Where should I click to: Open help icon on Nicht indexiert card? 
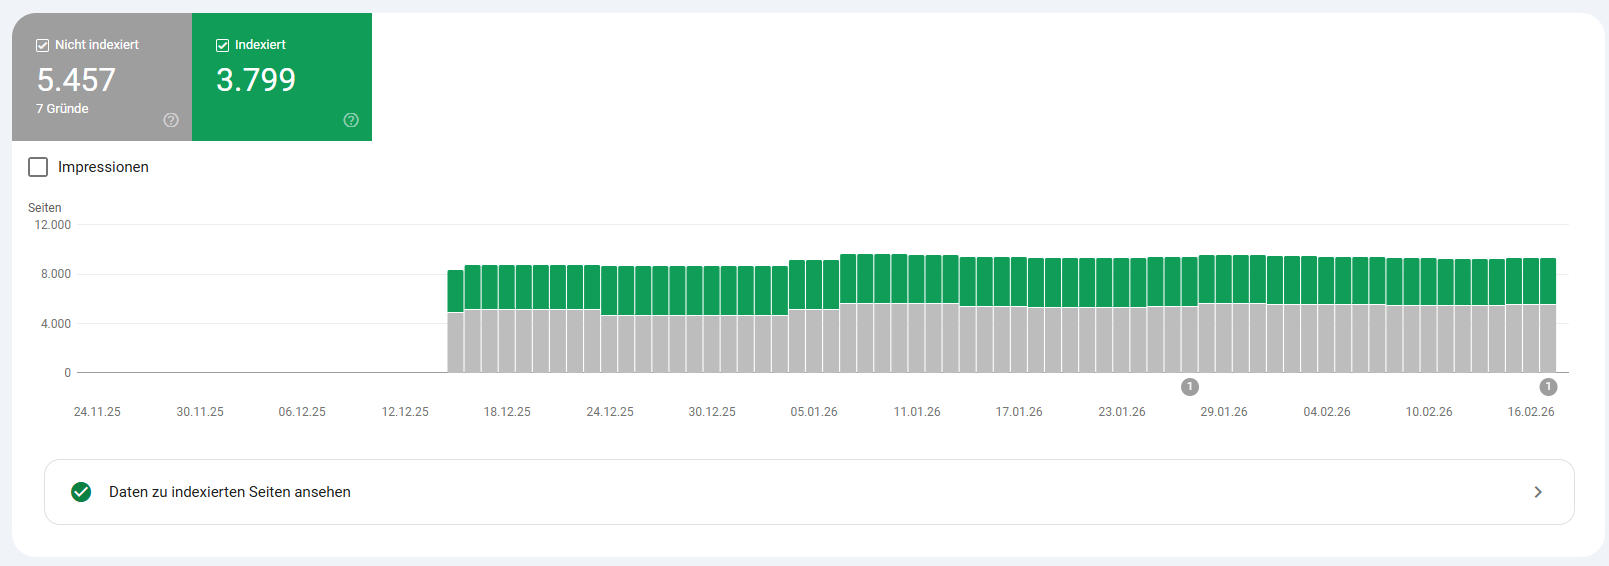(171, 120)
